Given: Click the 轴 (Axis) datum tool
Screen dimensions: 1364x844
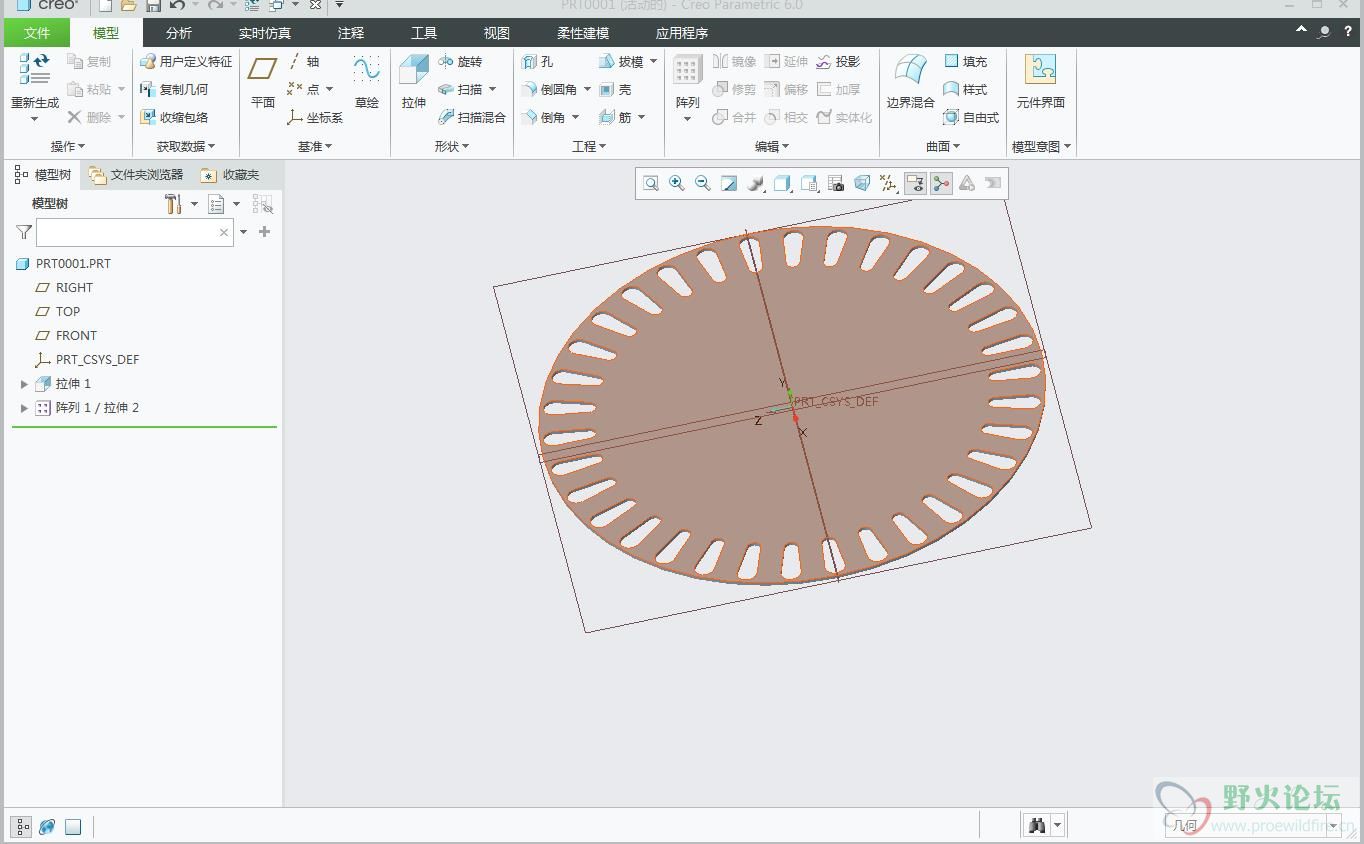Looking at the screenshot, I should point(304,61).
